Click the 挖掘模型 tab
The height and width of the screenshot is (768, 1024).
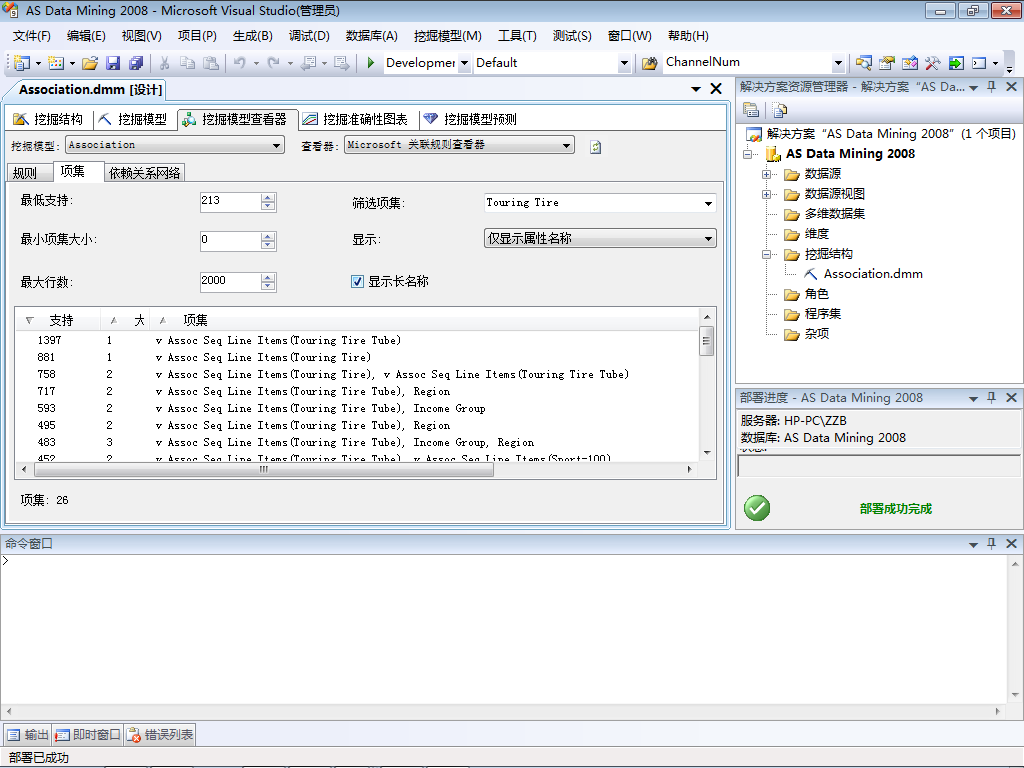(133, 119)
